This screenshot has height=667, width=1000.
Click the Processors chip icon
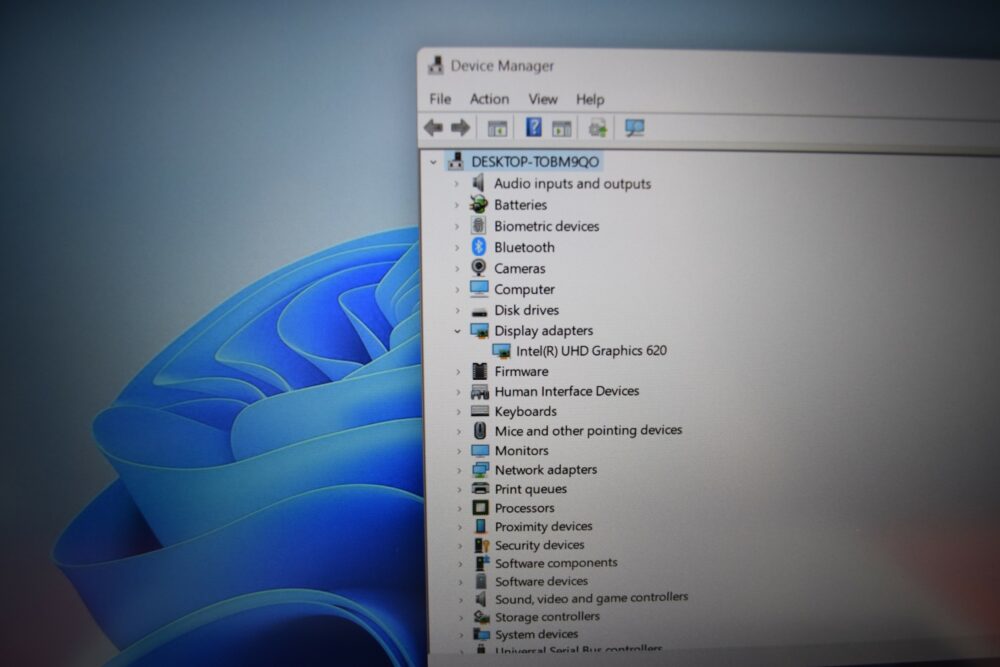[x=480, y=508]
